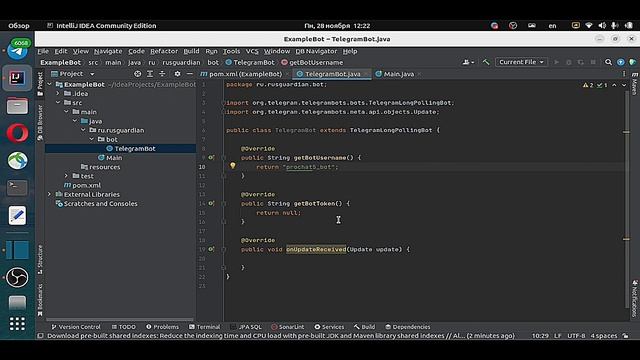
Task: Open the DB Navigator menu
Action: coord(316,51)
